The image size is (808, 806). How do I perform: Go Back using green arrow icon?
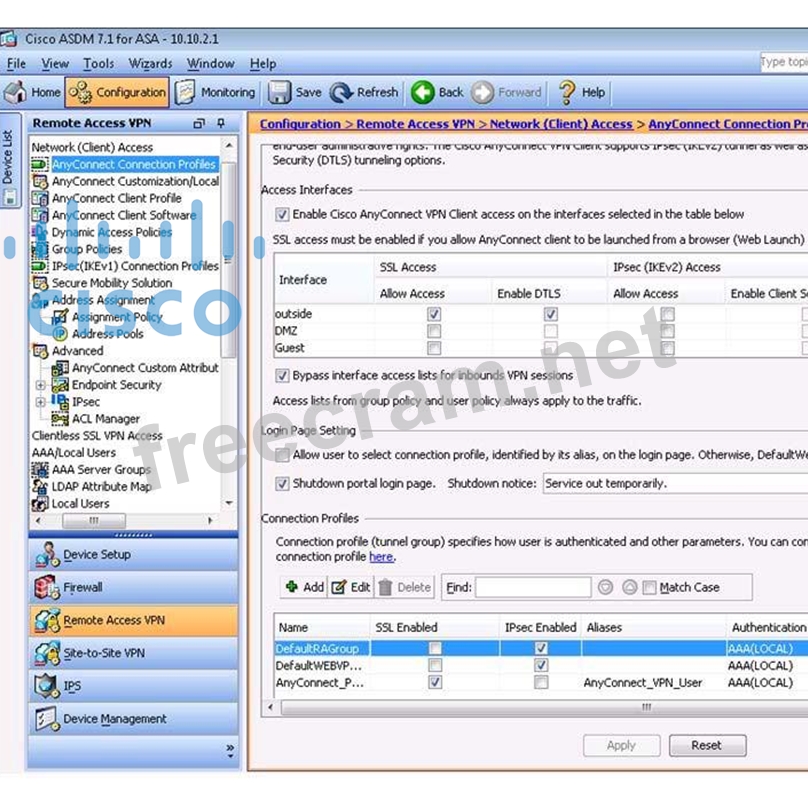pyautogui.click(x=422, y=92)
